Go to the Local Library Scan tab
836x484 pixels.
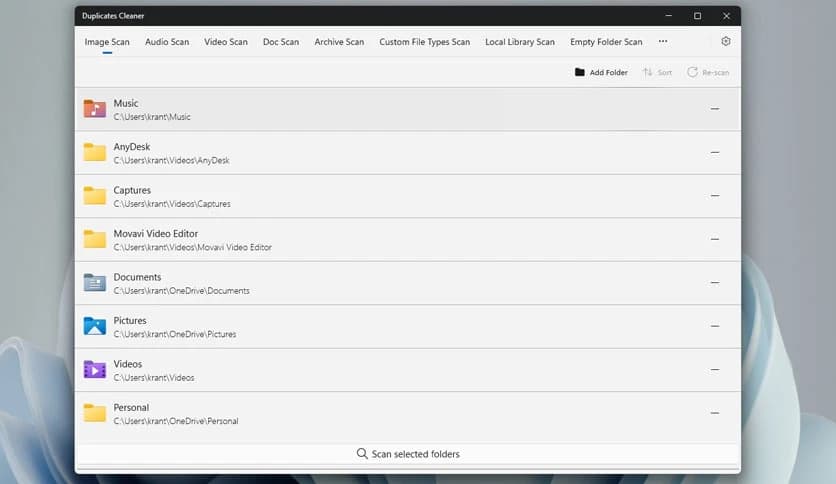pyautogui.click(x=520, y=42)
